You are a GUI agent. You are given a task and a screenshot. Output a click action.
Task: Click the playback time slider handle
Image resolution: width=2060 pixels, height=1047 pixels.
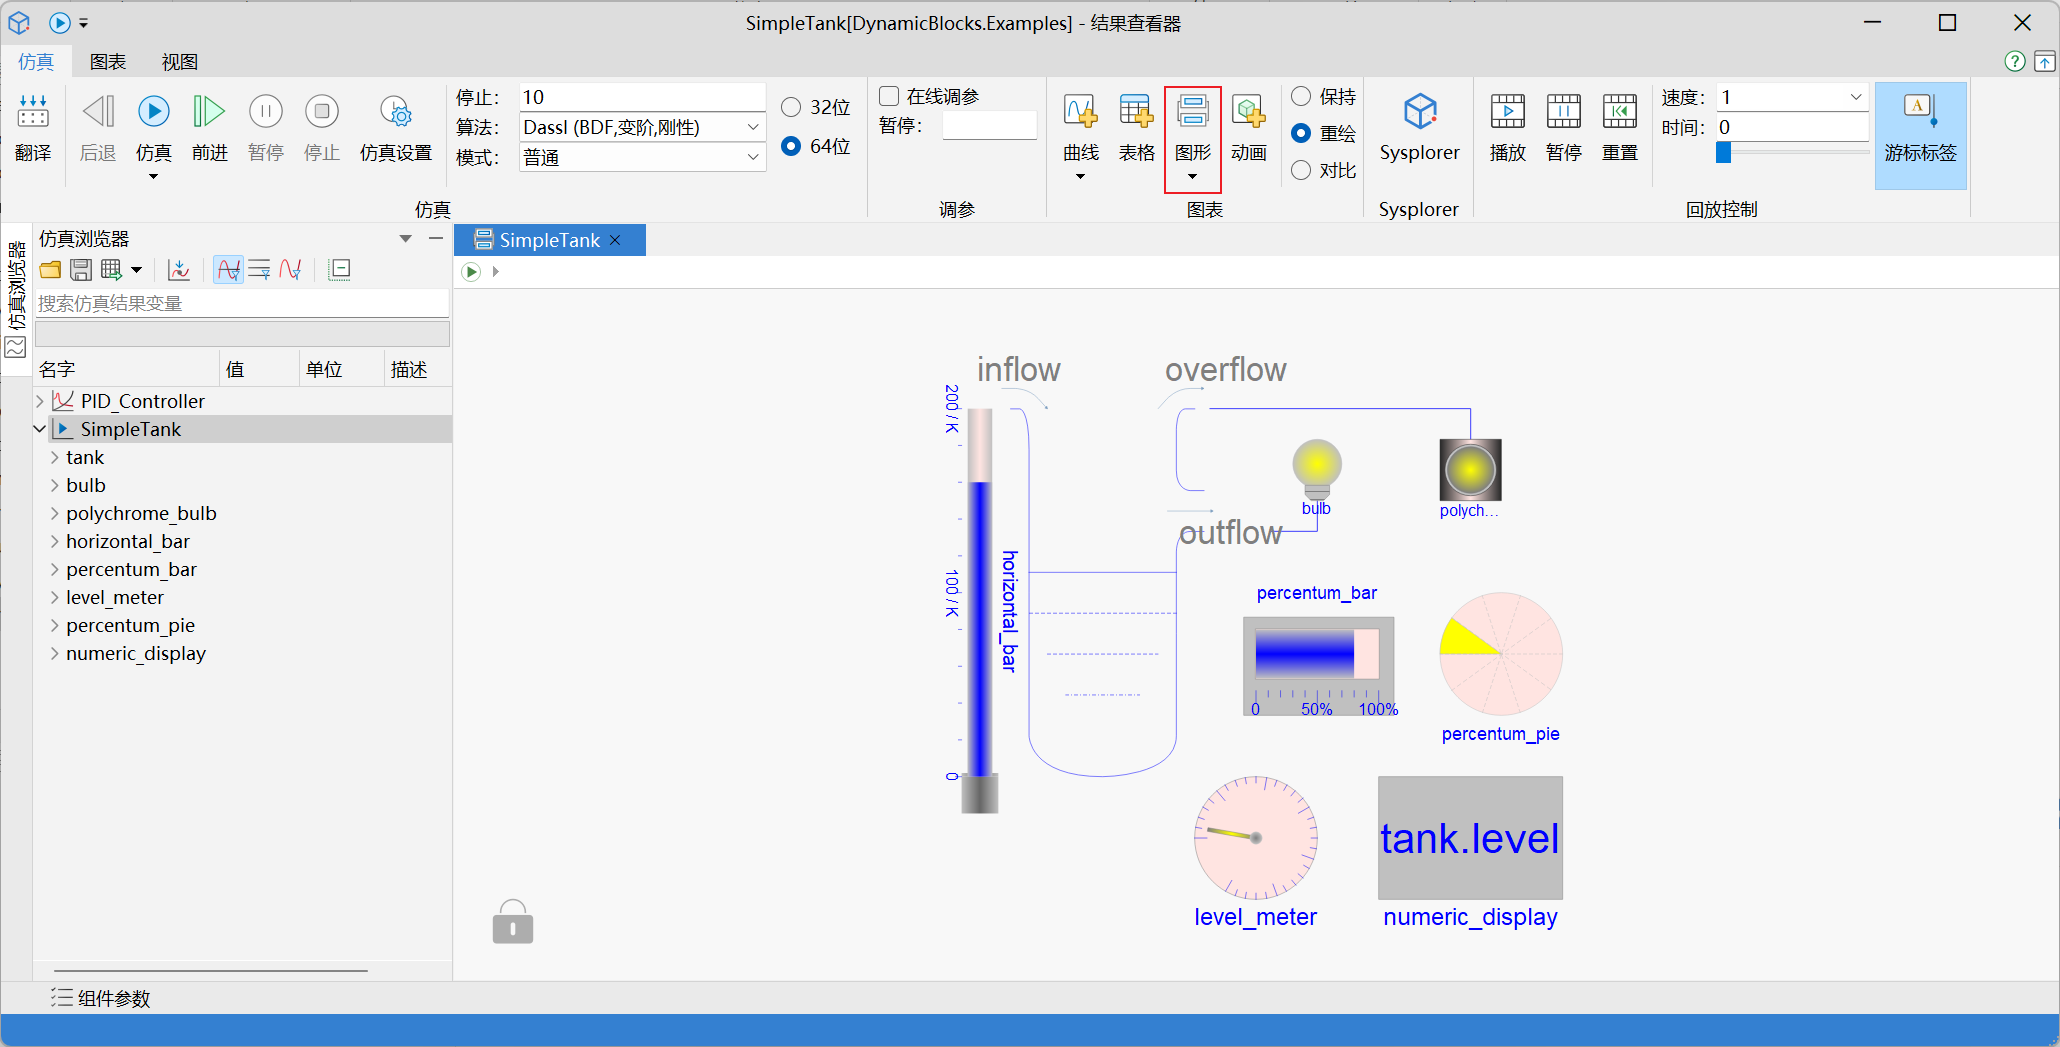coord(1723,152)
